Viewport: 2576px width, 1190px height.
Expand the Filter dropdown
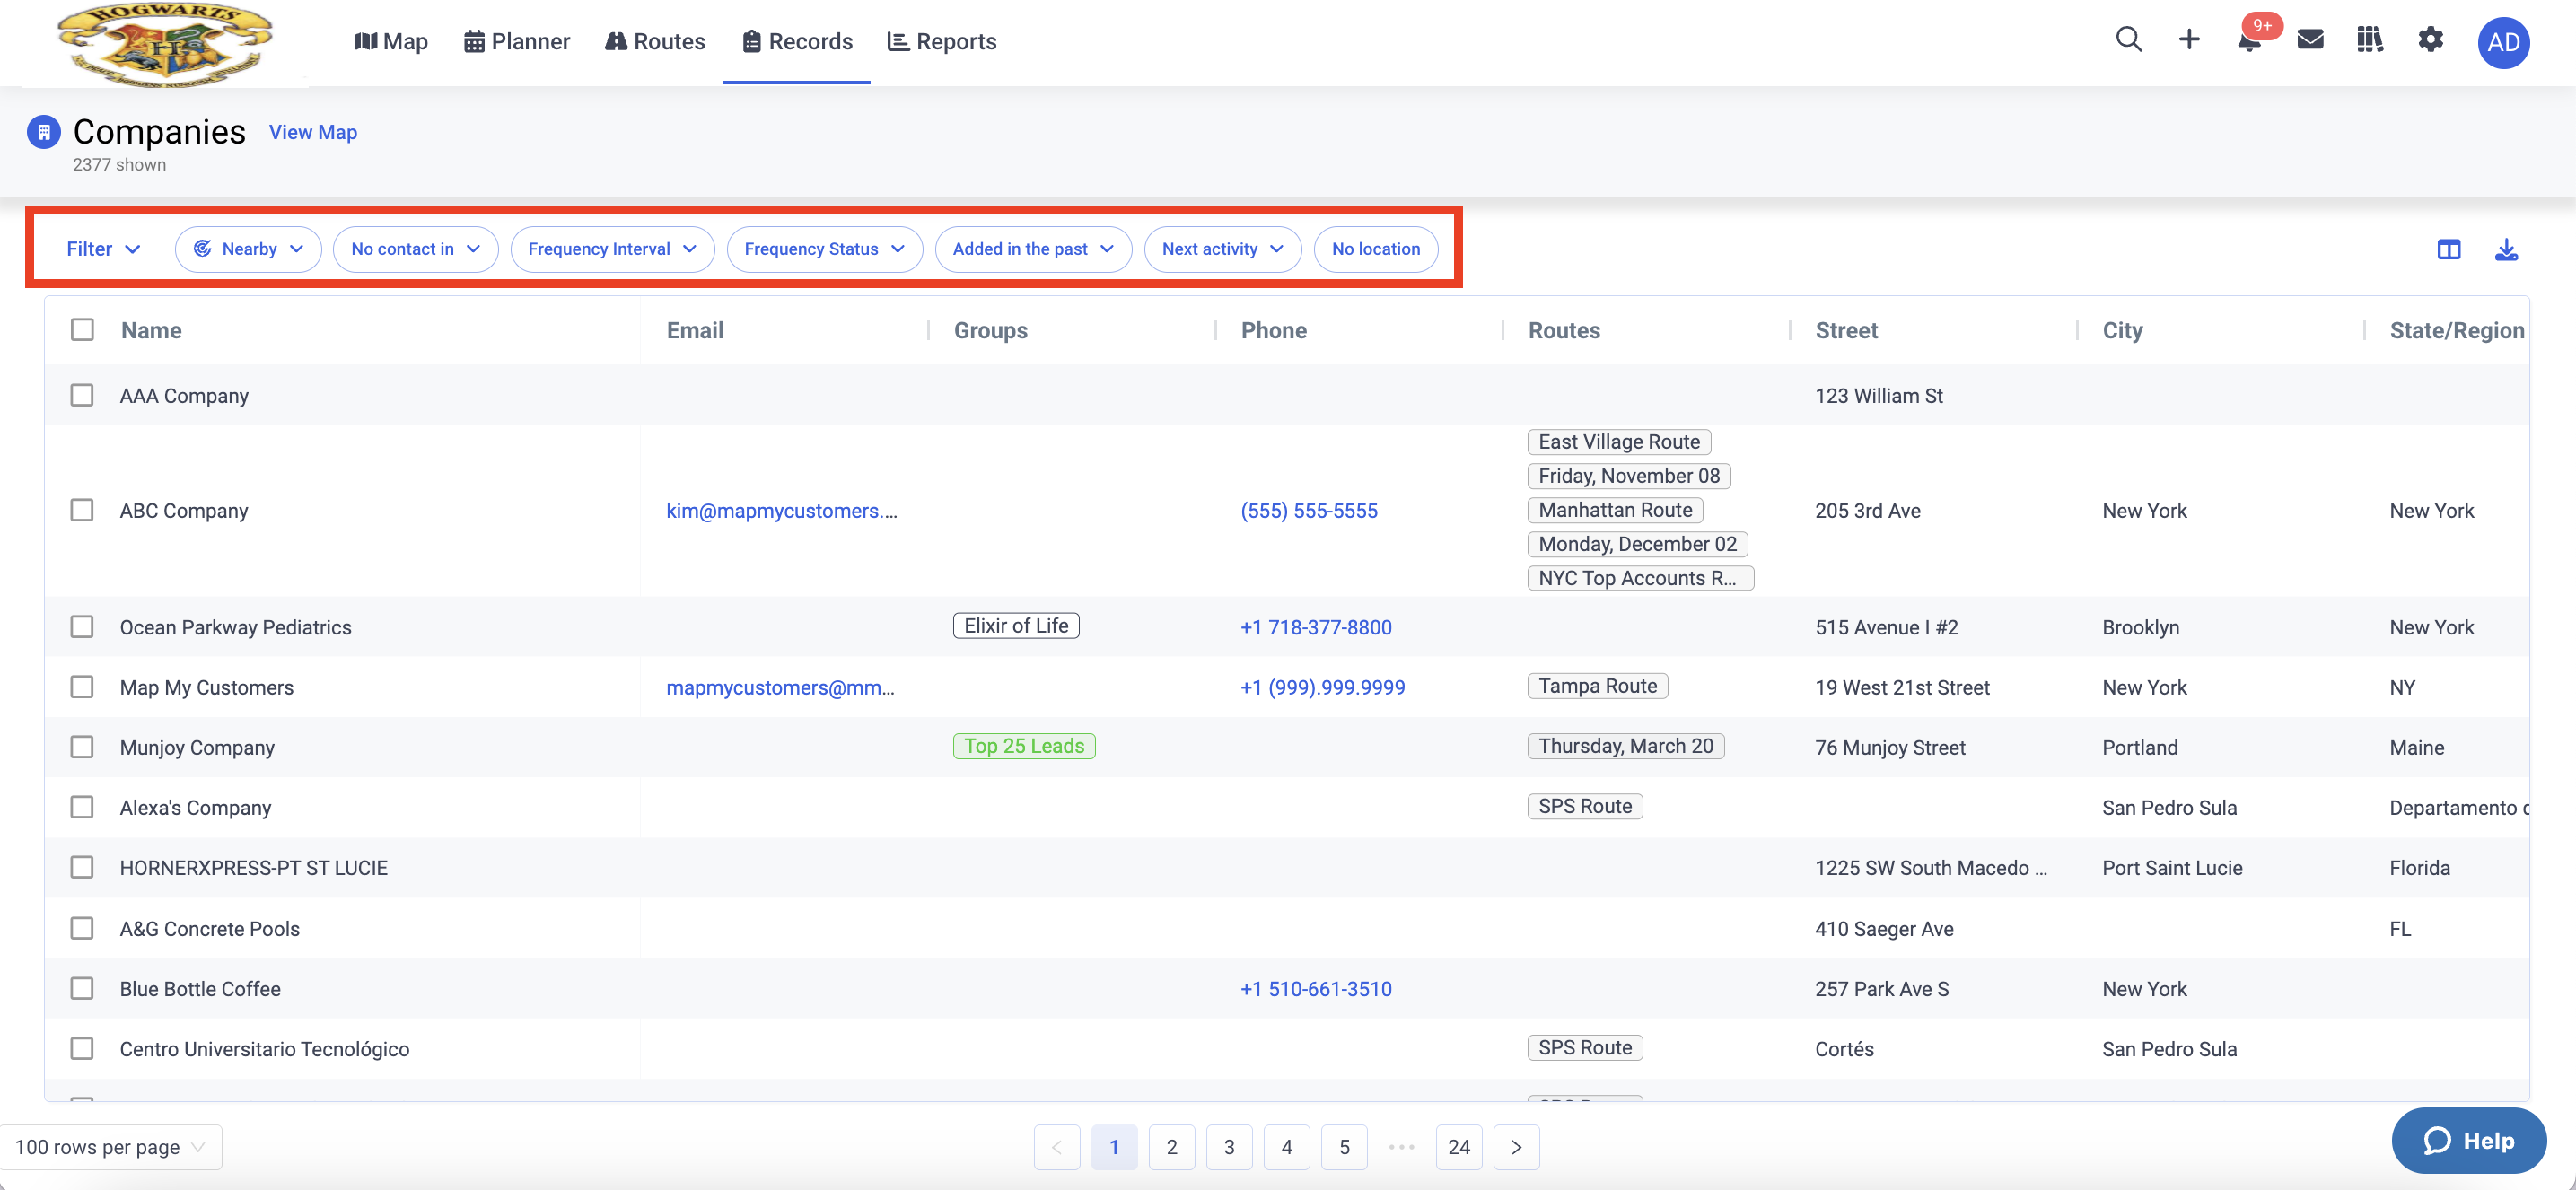pyautogui.click(x=103, y=249)
